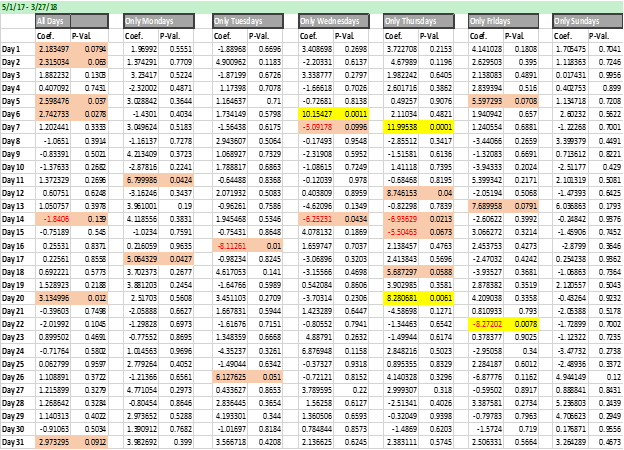Select the Thursday coefficient 5.687297
The width and height of the screenshot is (624, 450).
click(x=401, y=272)
